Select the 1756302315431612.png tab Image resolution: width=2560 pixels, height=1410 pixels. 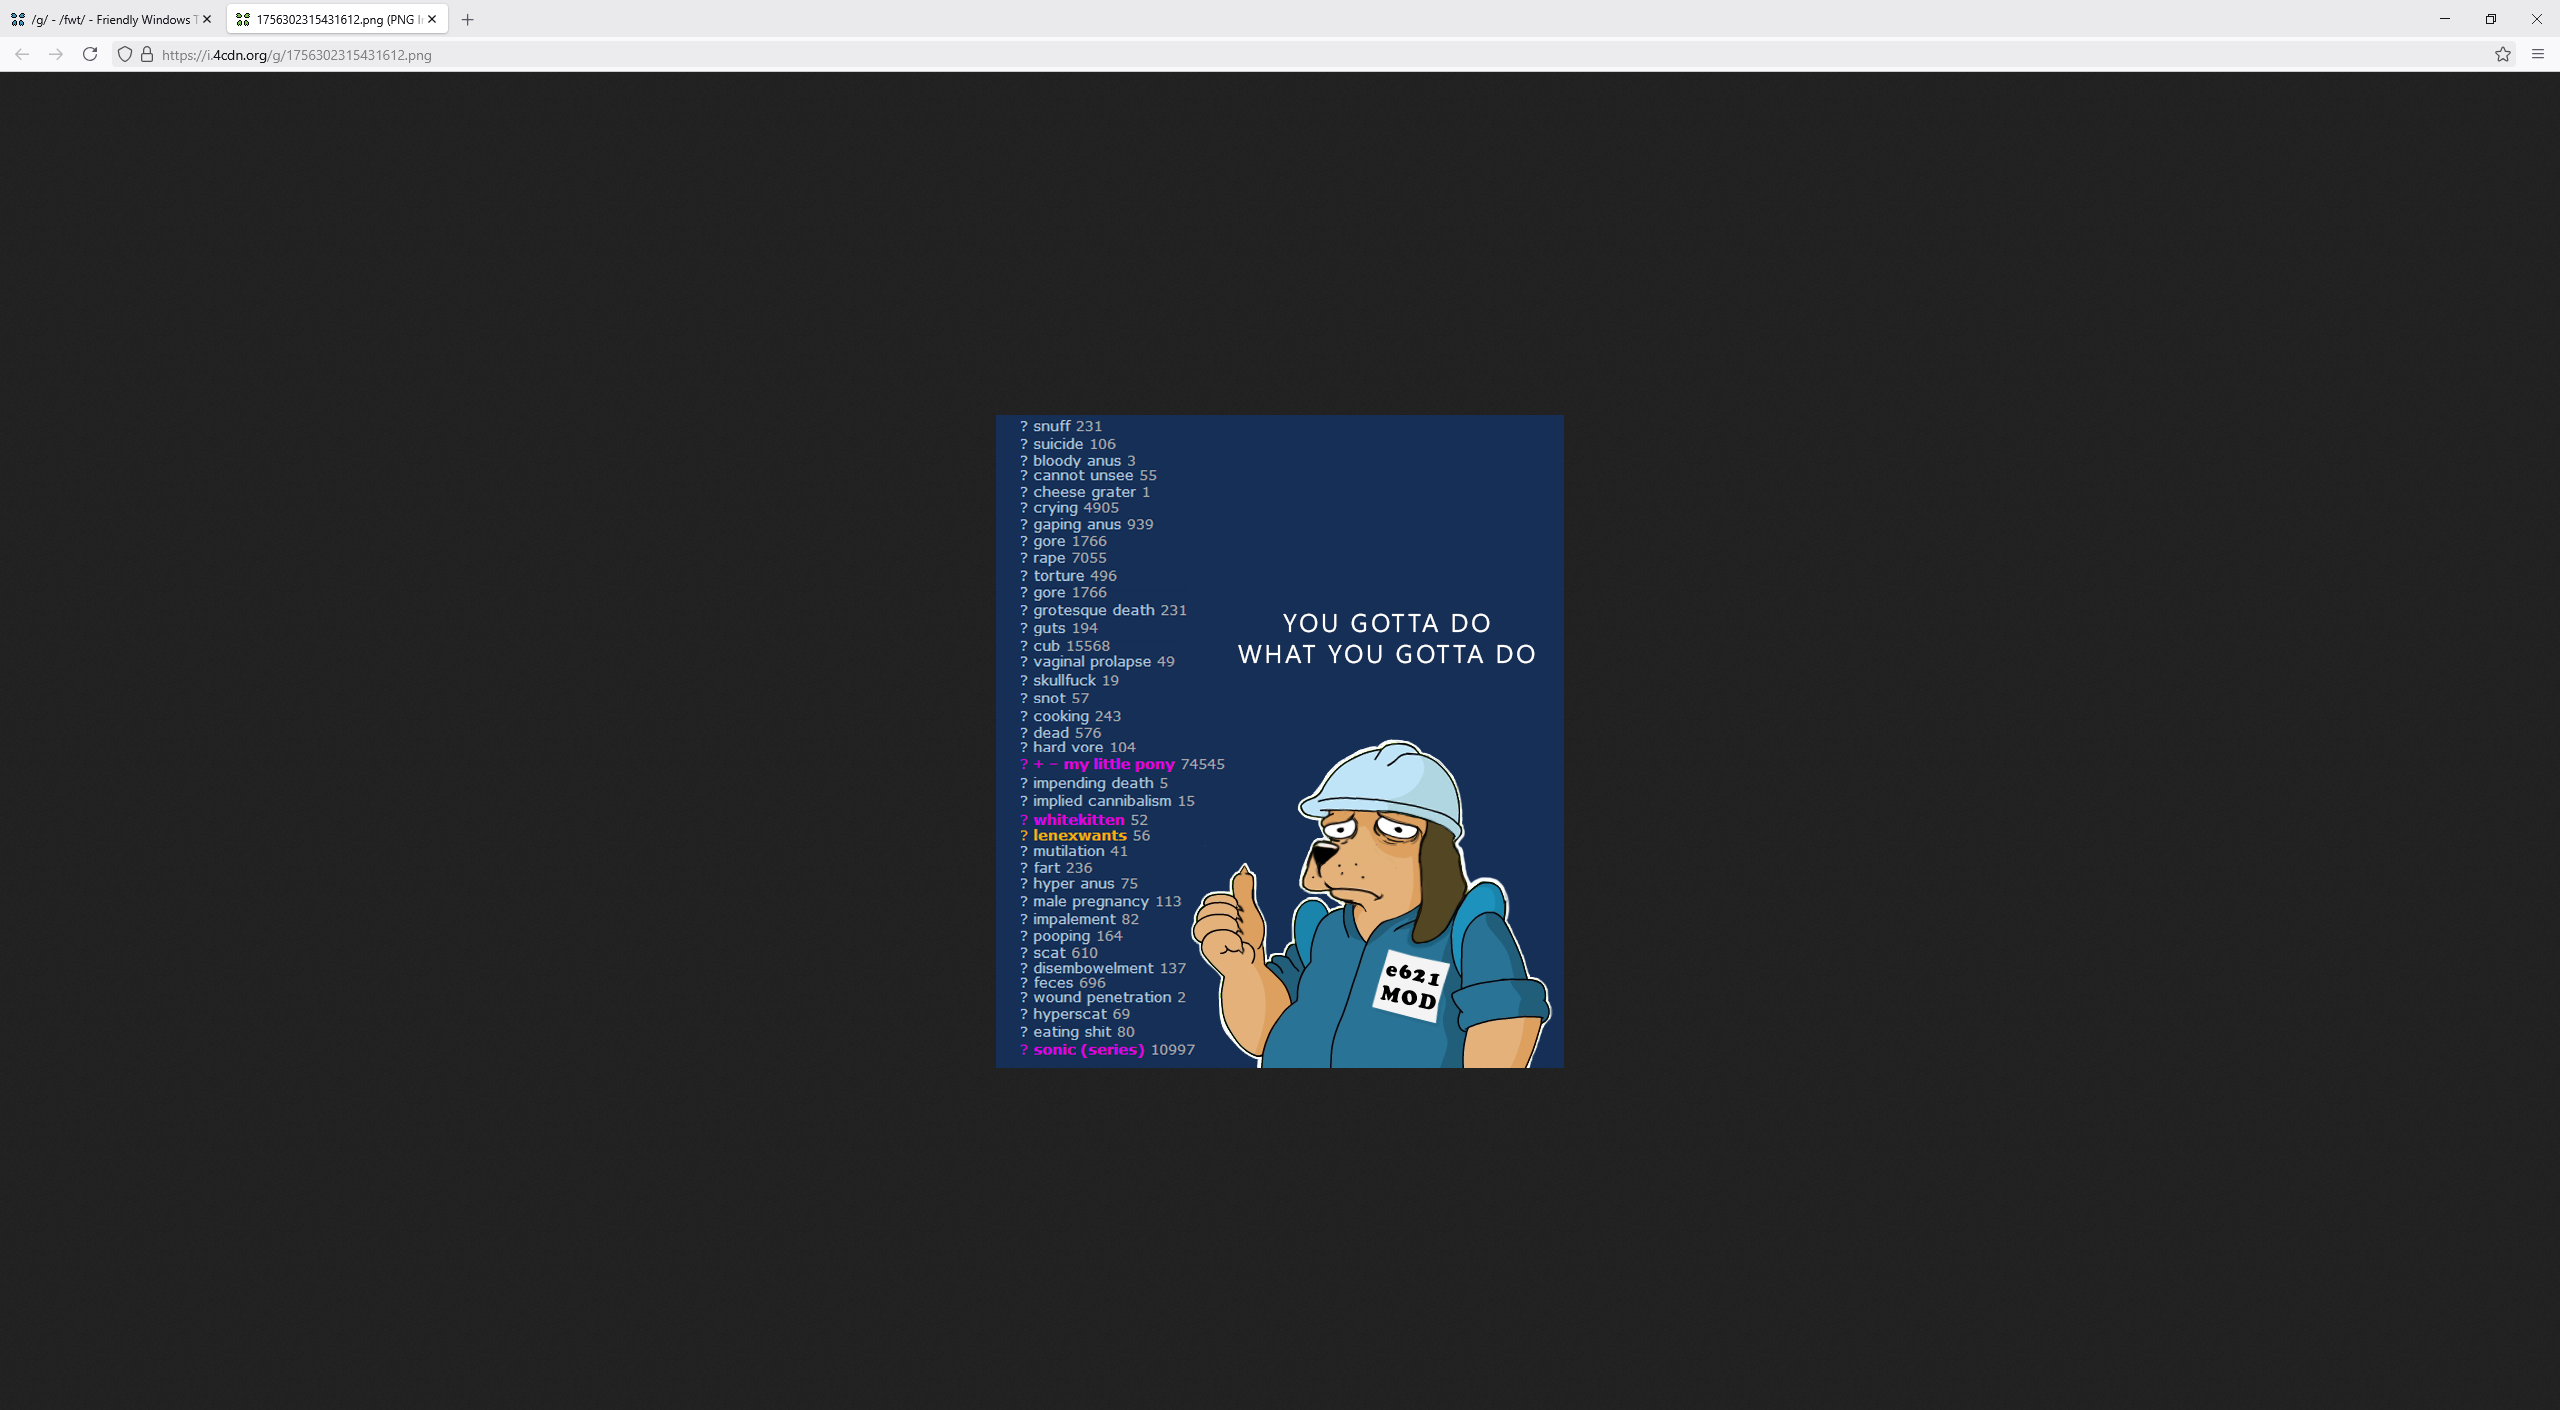click(330, 19)
